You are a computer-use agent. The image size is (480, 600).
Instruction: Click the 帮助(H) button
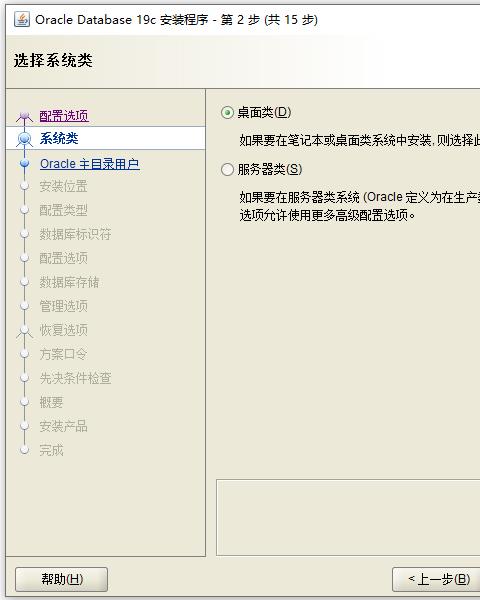pos(62,579)
